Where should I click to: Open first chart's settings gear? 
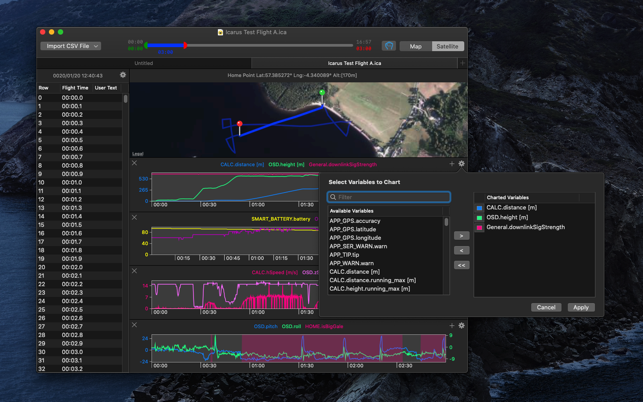[461, 164]
